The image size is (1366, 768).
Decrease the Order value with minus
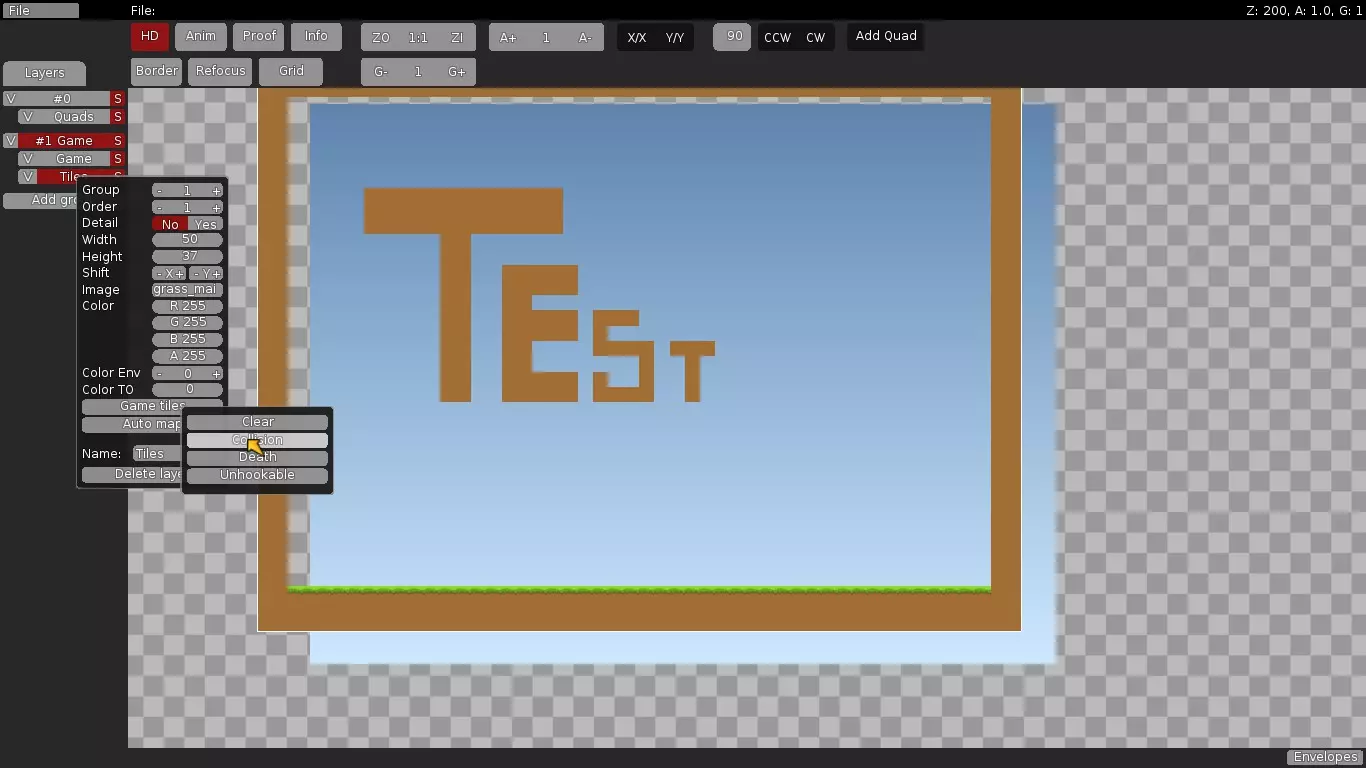pyautogui.click(x=159, y=207)
